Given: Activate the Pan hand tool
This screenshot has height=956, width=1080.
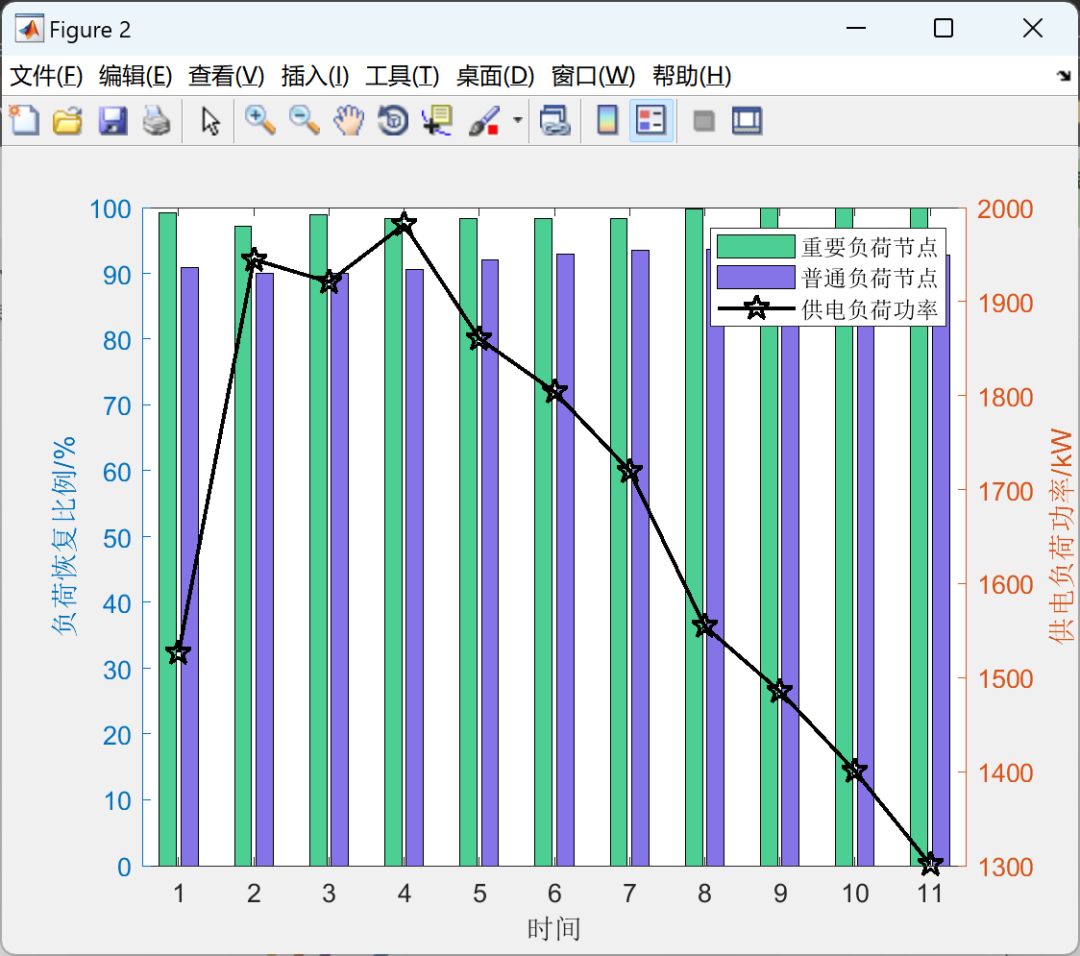Looking at the screenshot, I should coord(349,121).
